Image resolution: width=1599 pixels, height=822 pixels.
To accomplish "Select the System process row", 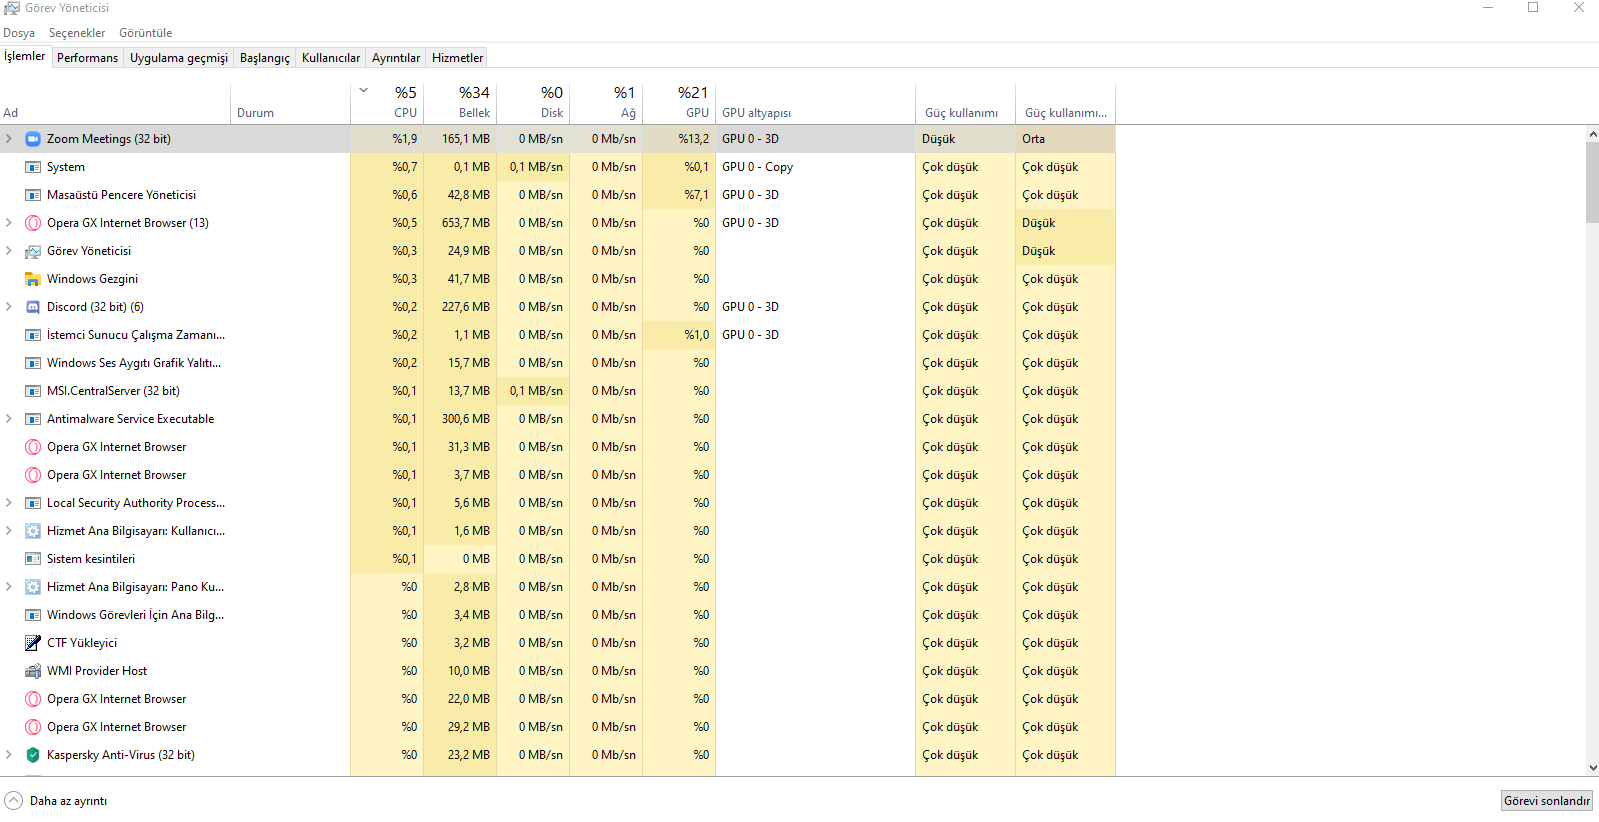I will (66, 167).
